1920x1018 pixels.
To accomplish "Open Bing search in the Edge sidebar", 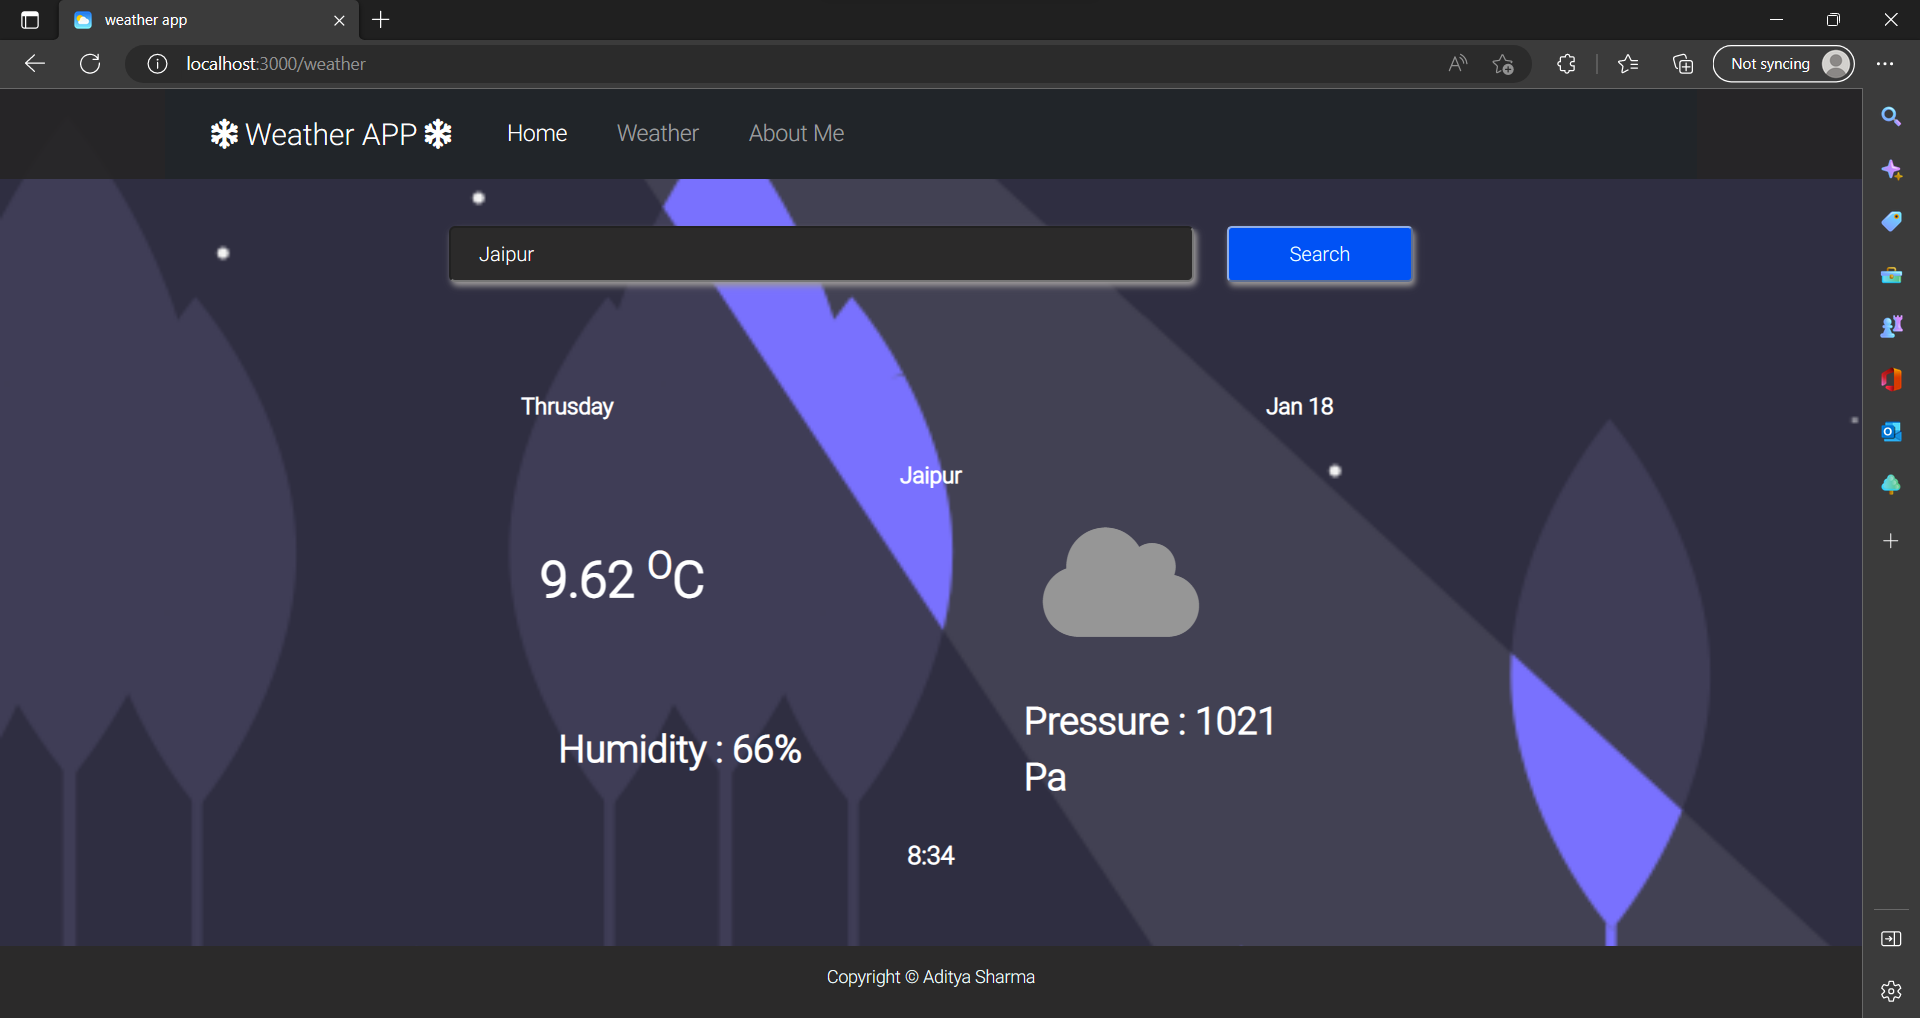I will point(1890,116).
